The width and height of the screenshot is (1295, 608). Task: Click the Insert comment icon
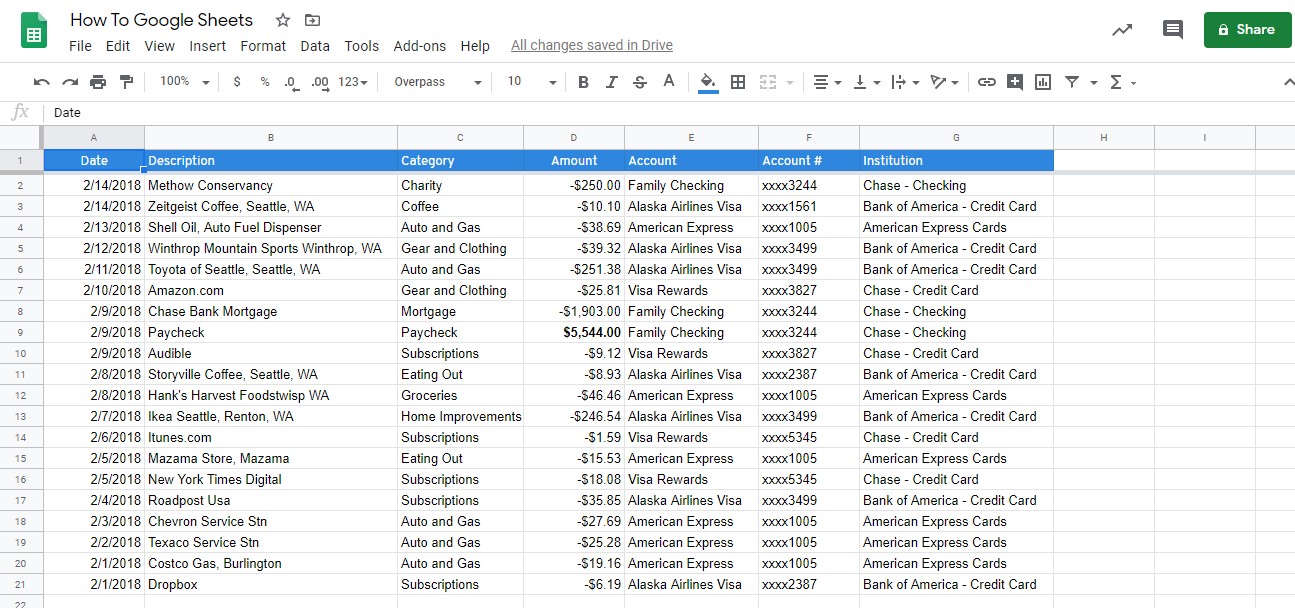[1015, 82]
